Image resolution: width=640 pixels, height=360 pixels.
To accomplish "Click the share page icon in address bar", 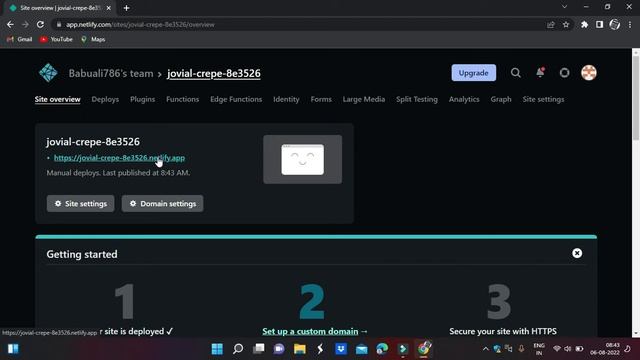I will (x=551, y=24).
